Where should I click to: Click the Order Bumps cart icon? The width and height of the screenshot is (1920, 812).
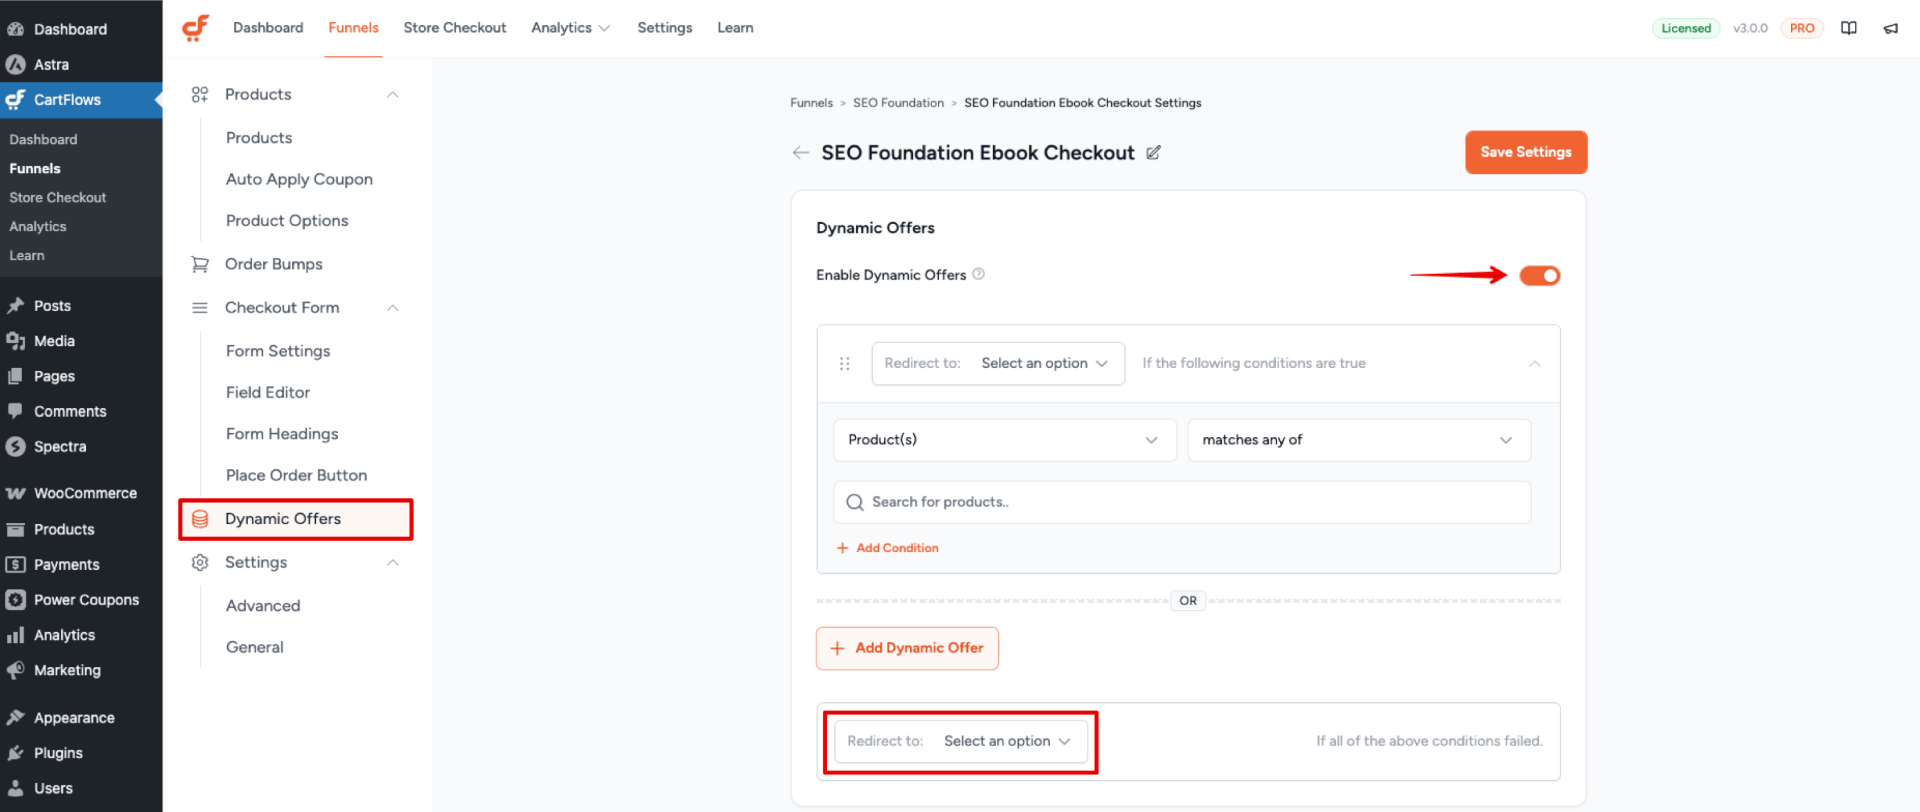(200, 264)
